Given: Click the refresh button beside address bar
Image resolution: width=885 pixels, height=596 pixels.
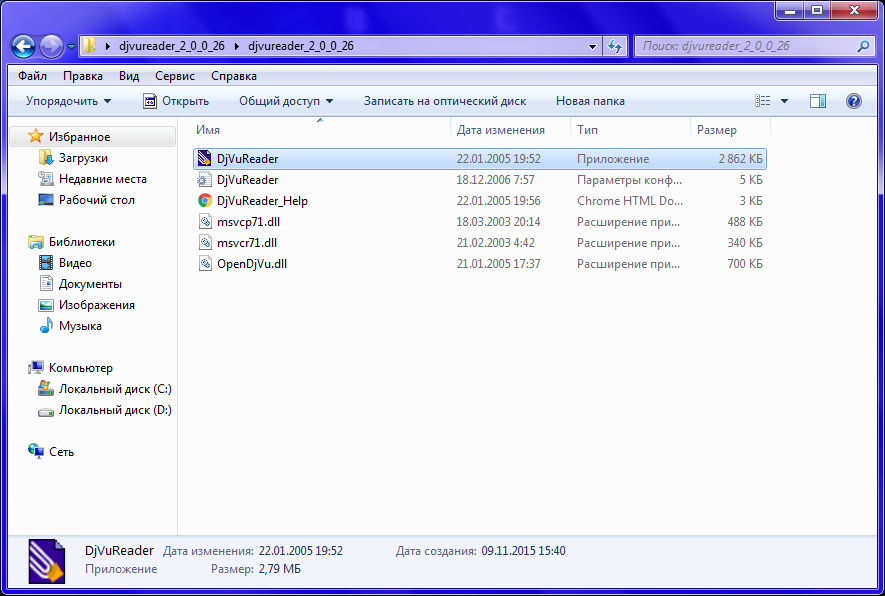Looking at the screenshot, I should (615, 46).
